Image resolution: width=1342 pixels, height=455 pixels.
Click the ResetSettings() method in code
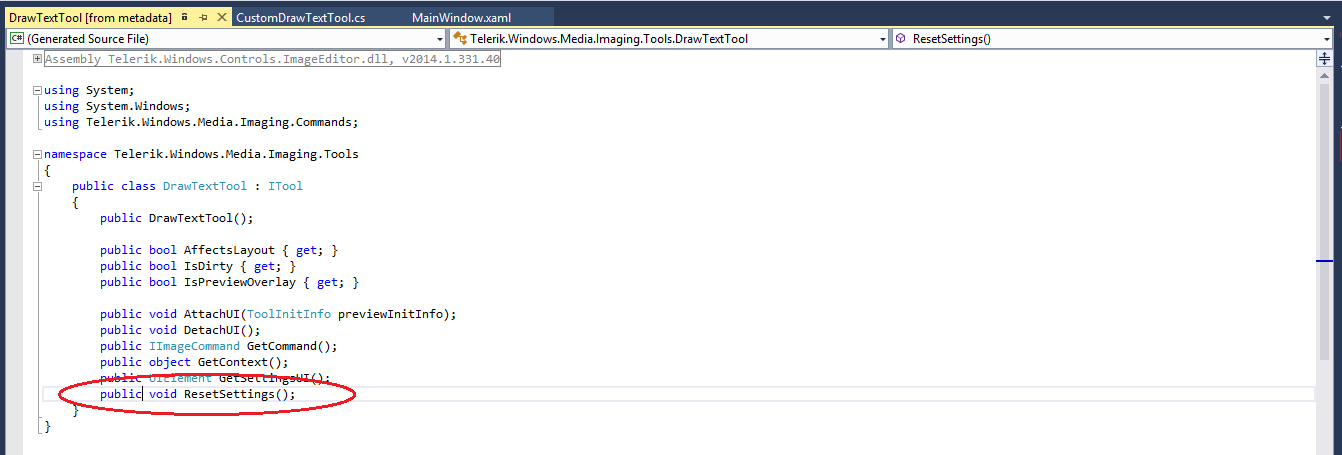[x=240, y=394]
